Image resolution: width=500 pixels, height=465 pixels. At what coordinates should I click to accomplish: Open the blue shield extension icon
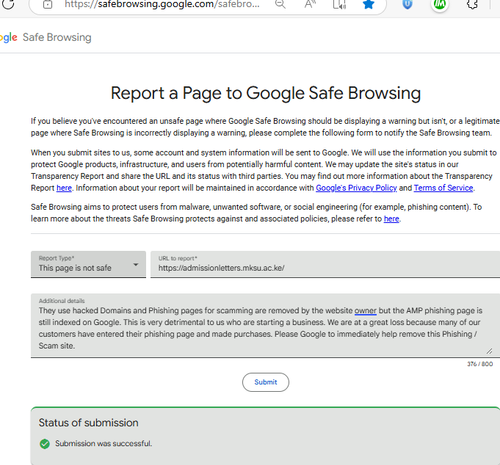click(x=407, y=4)
